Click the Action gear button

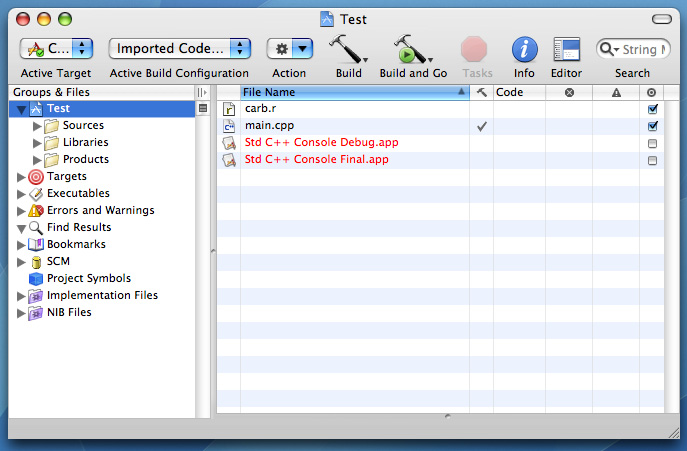click(289, 48)
